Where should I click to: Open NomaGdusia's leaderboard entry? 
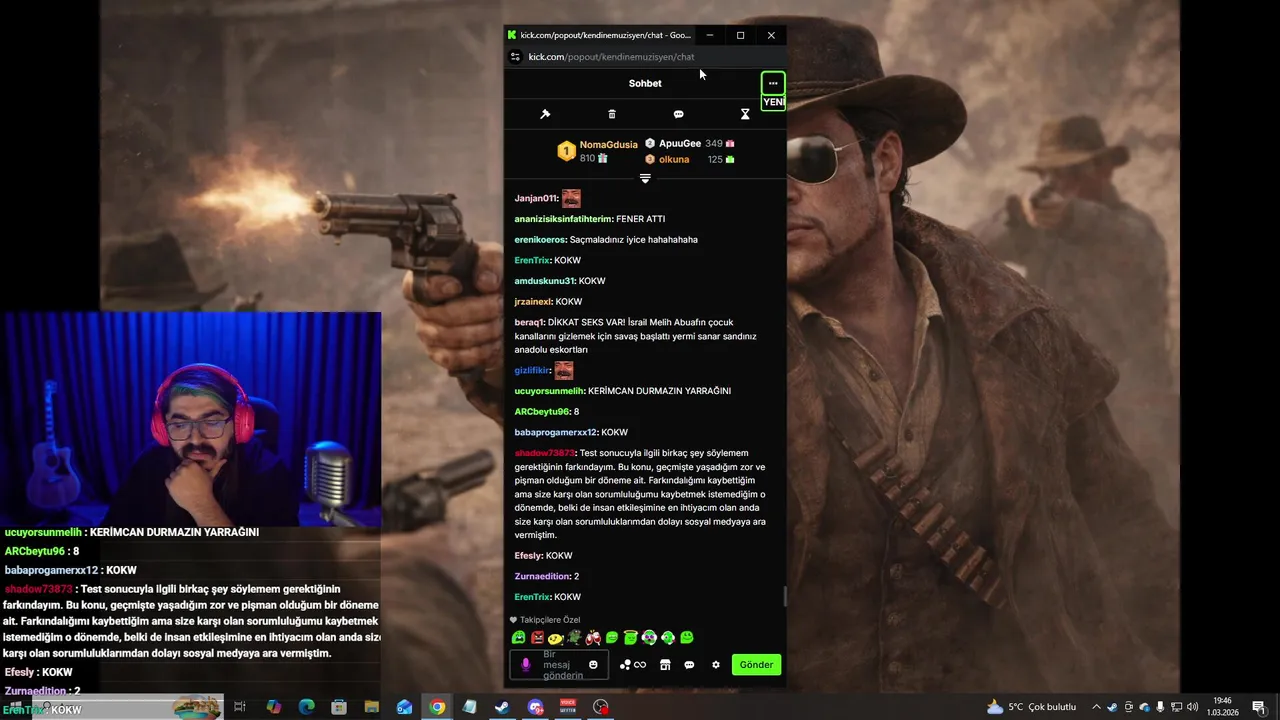(x=597, y=151)
